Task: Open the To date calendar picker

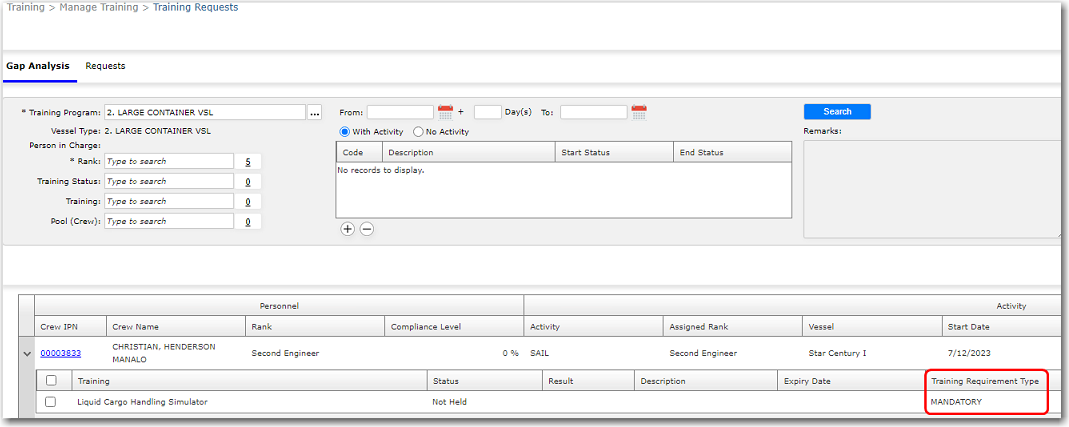Action: [639, 112]
